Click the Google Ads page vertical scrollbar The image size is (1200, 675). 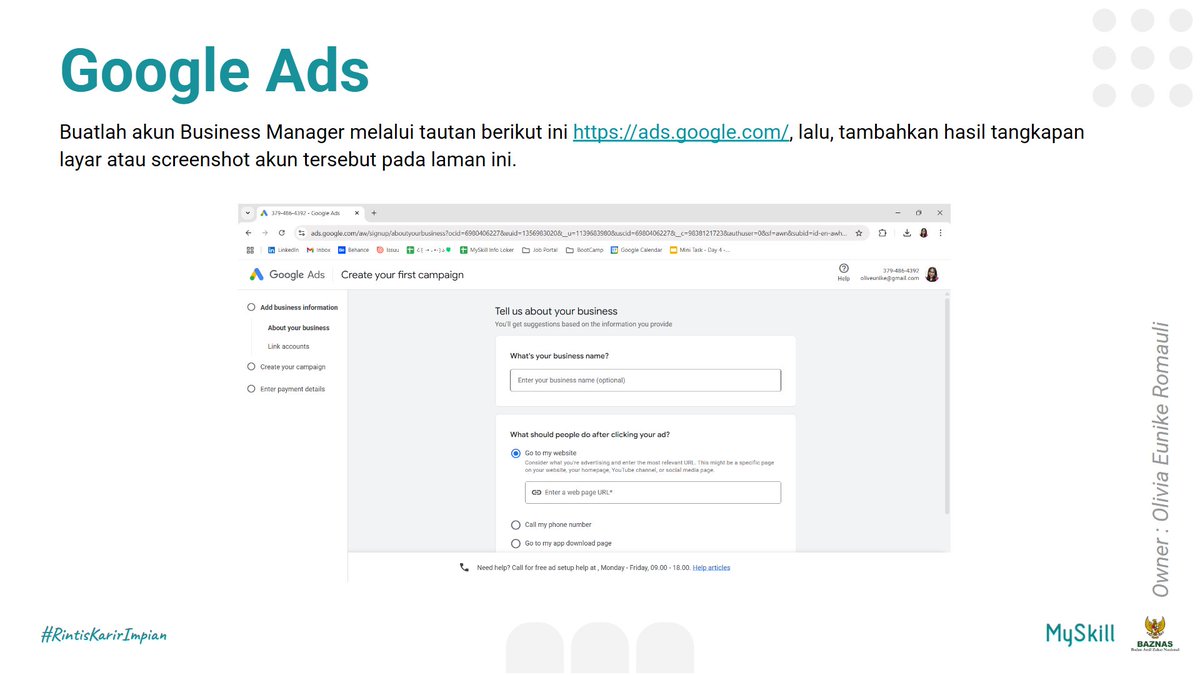coord(946,405)
